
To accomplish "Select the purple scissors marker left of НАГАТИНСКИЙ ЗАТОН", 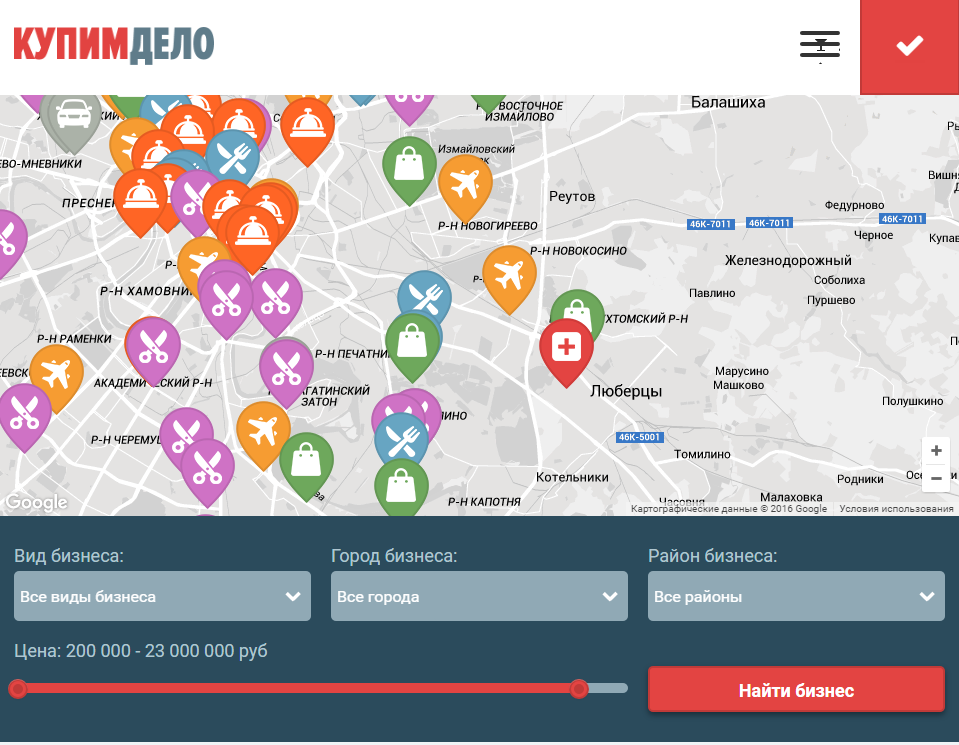I will point(286,369).
